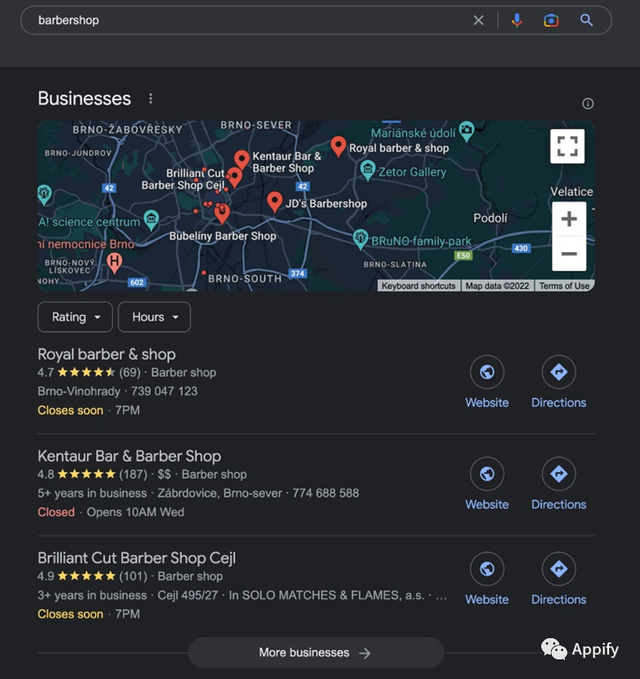Click the (187) review count for Kentaur Bar
The height and width of the screenshot is (679, 640).
tap(133, 474)
